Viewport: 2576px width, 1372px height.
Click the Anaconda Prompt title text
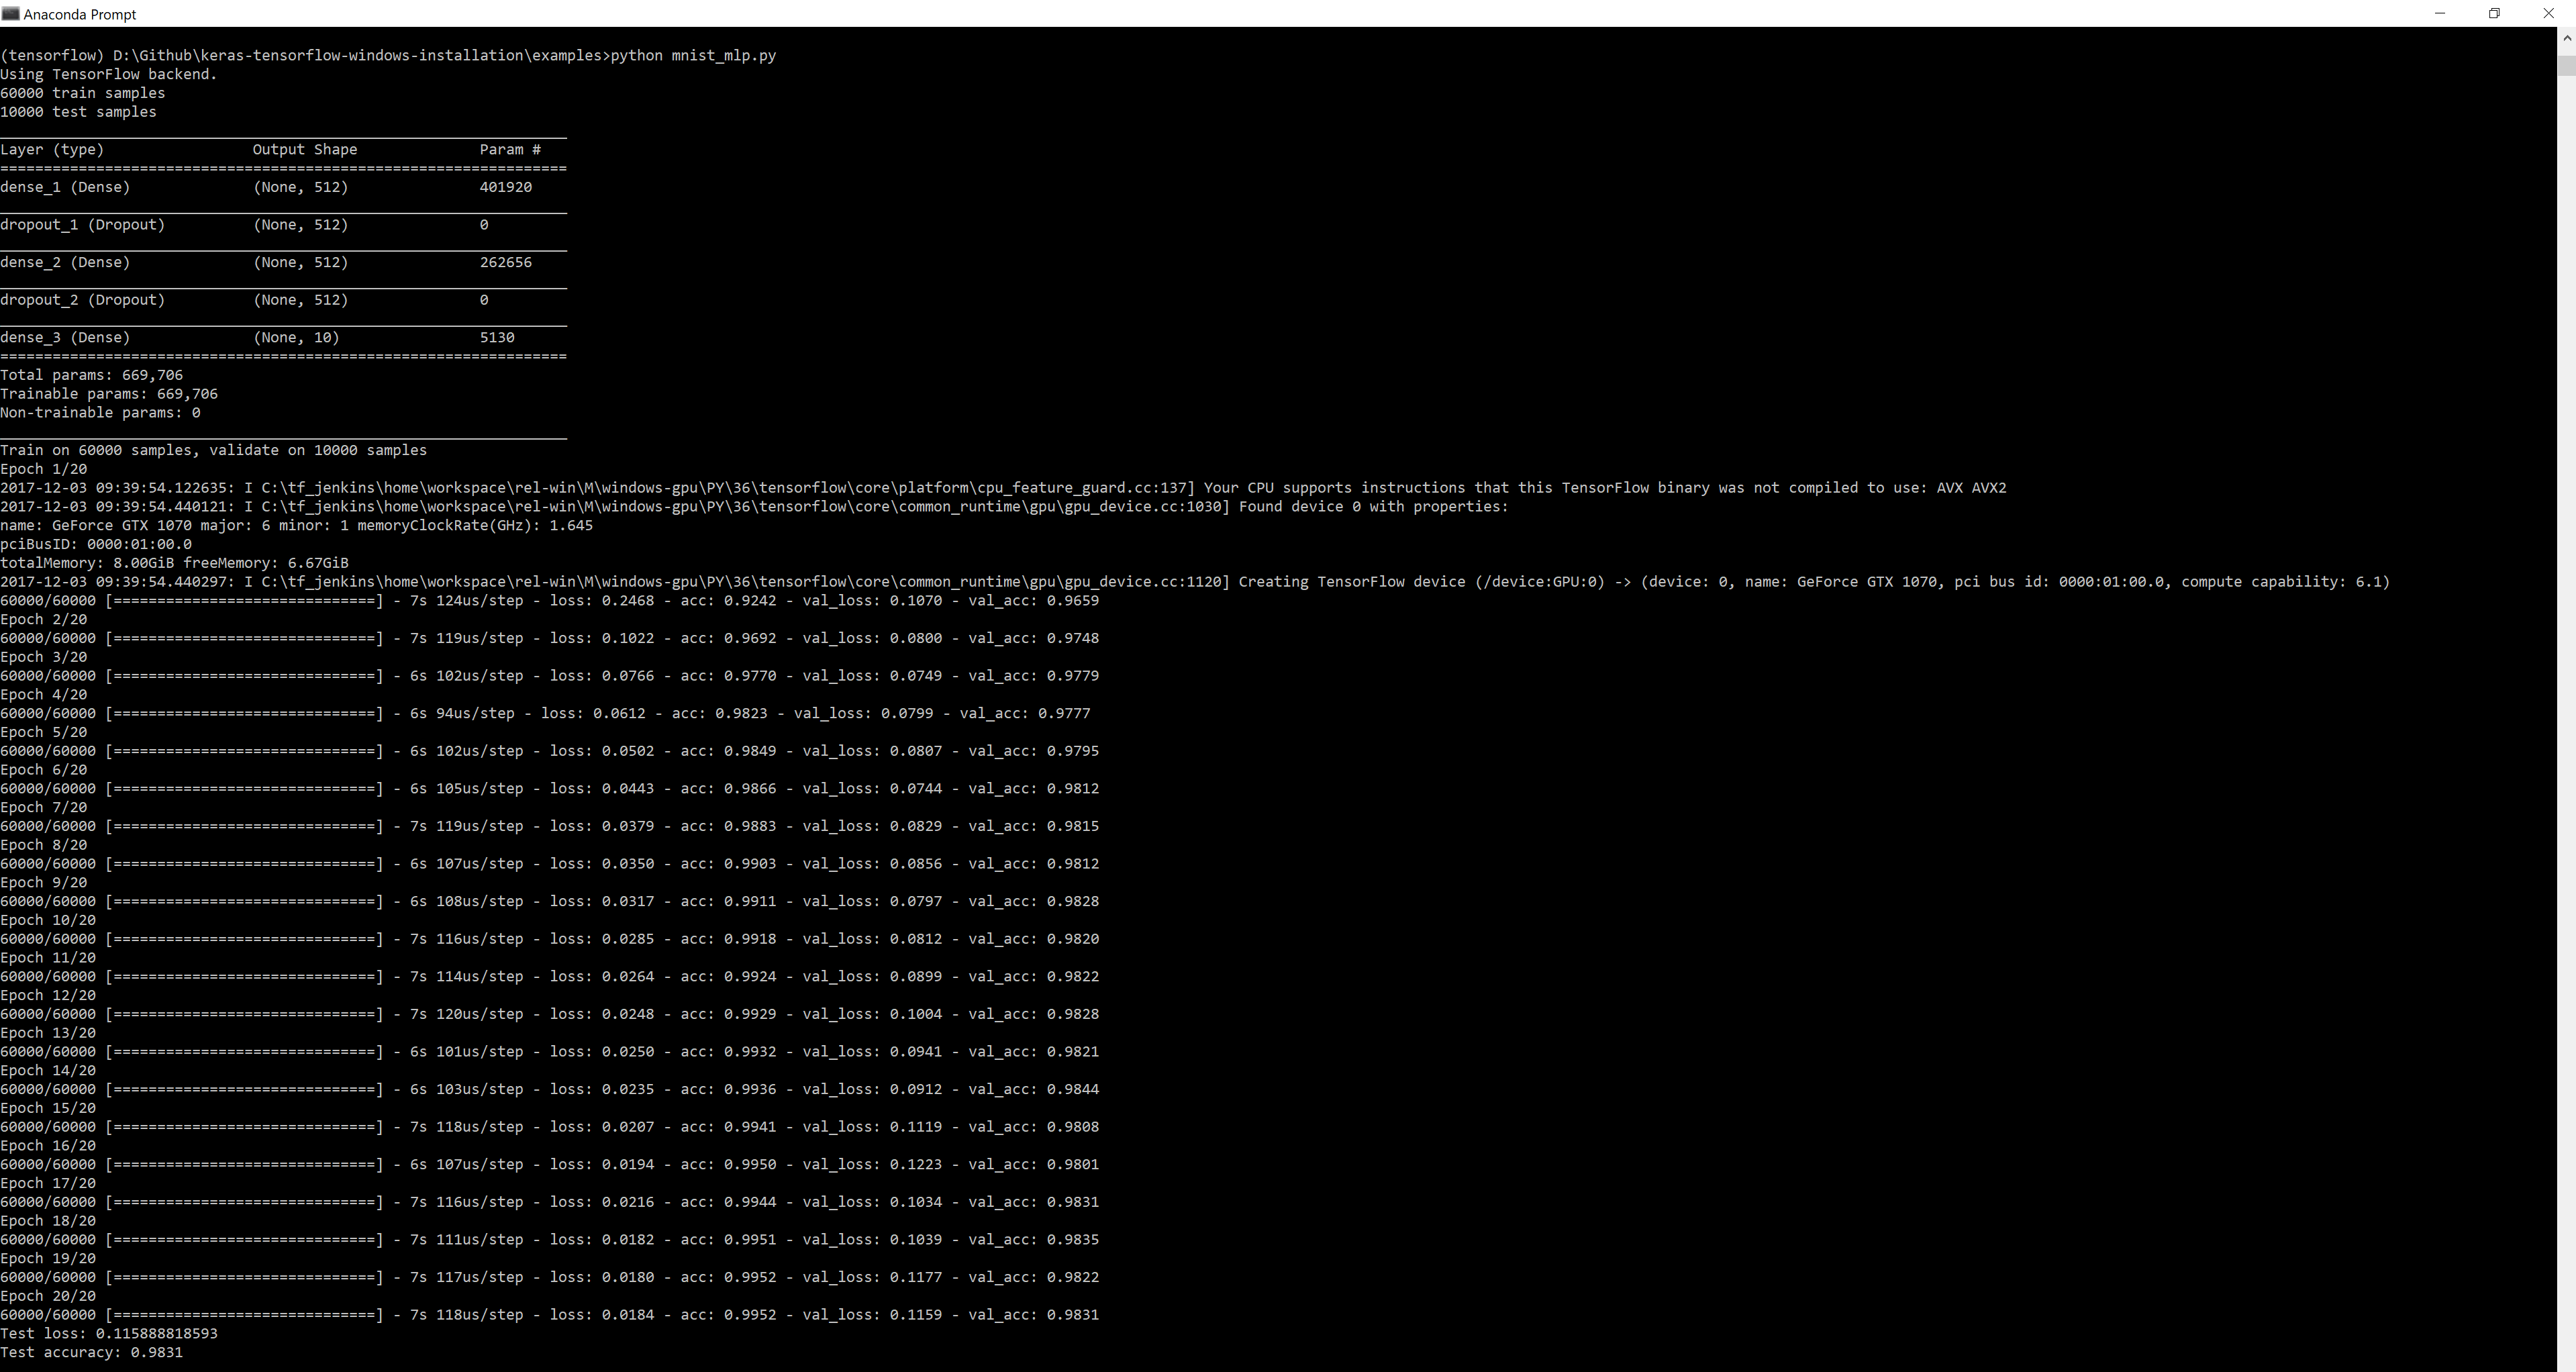[80, 15]
